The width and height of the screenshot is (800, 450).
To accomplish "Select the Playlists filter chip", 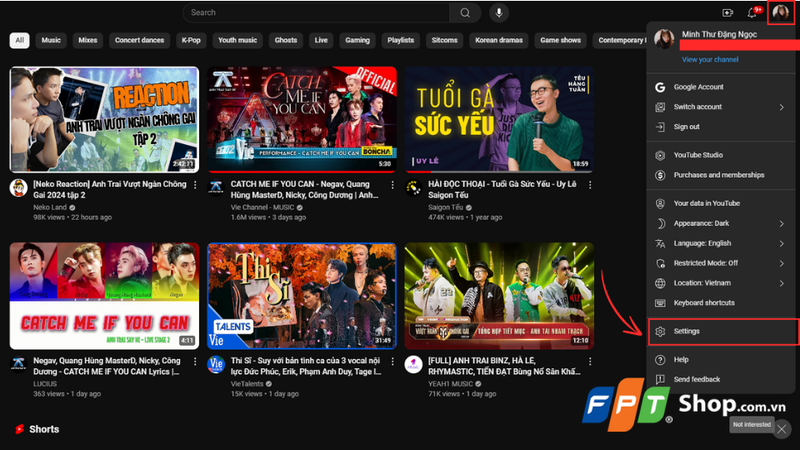I will tap(401, 40).
